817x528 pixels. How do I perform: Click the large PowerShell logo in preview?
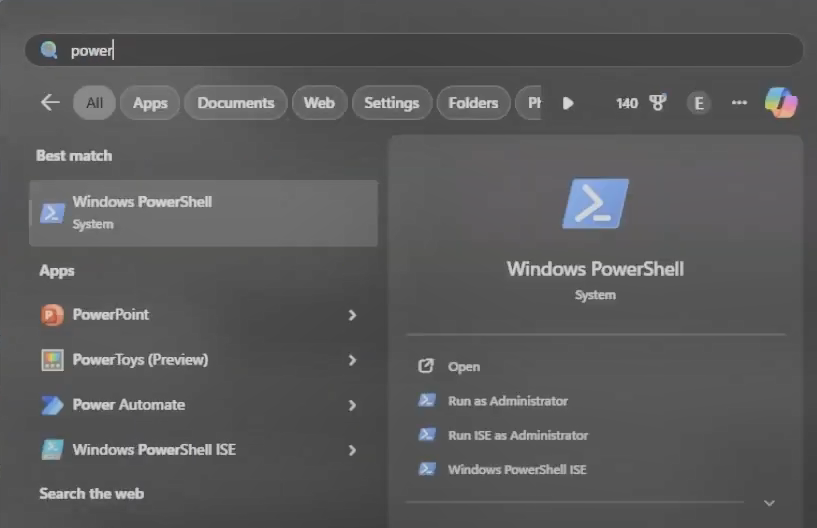click(596, 203)
